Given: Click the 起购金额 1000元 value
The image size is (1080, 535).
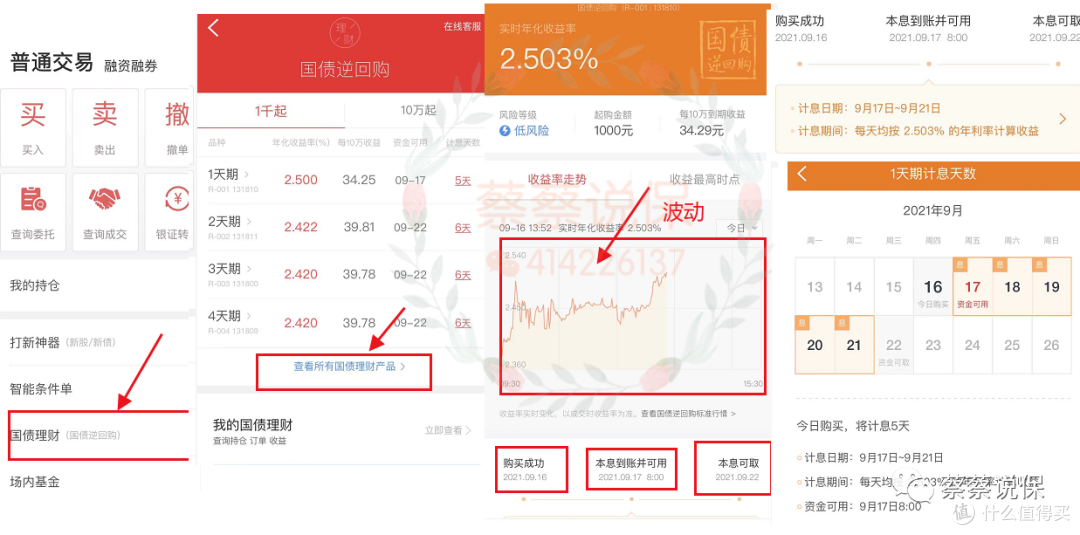Looking at the screenshot, I should [x=613, y=131].
